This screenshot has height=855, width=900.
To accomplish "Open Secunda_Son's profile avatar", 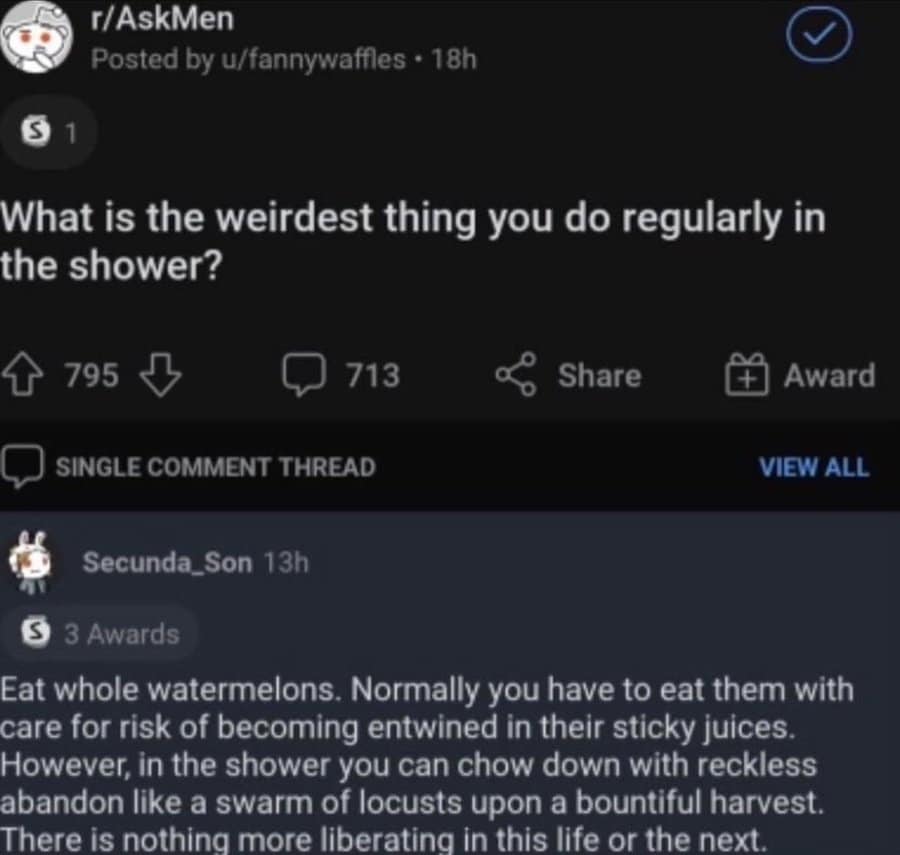I will (x=33, y=562).
